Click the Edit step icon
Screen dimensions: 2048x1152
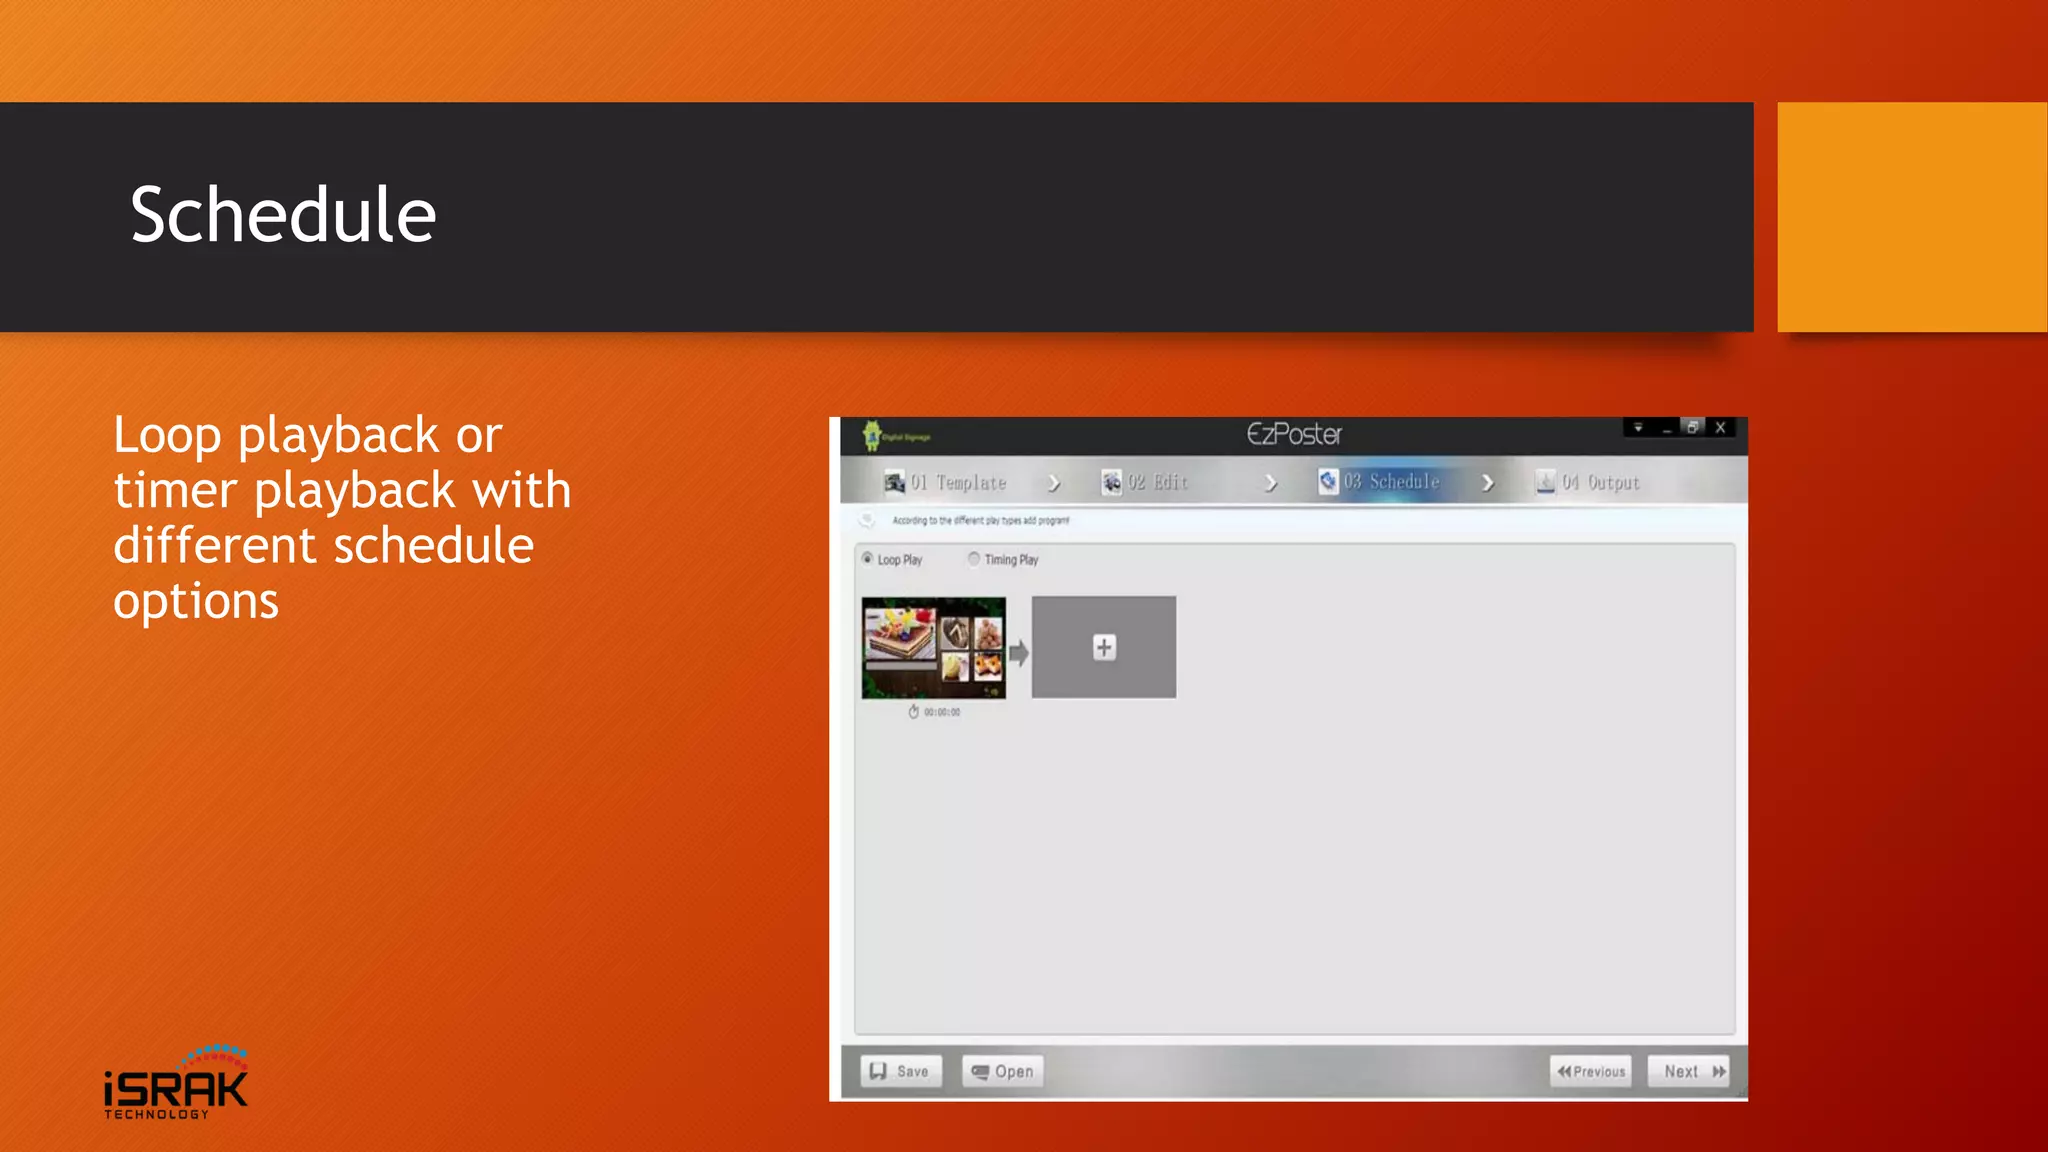(1111, 482)
